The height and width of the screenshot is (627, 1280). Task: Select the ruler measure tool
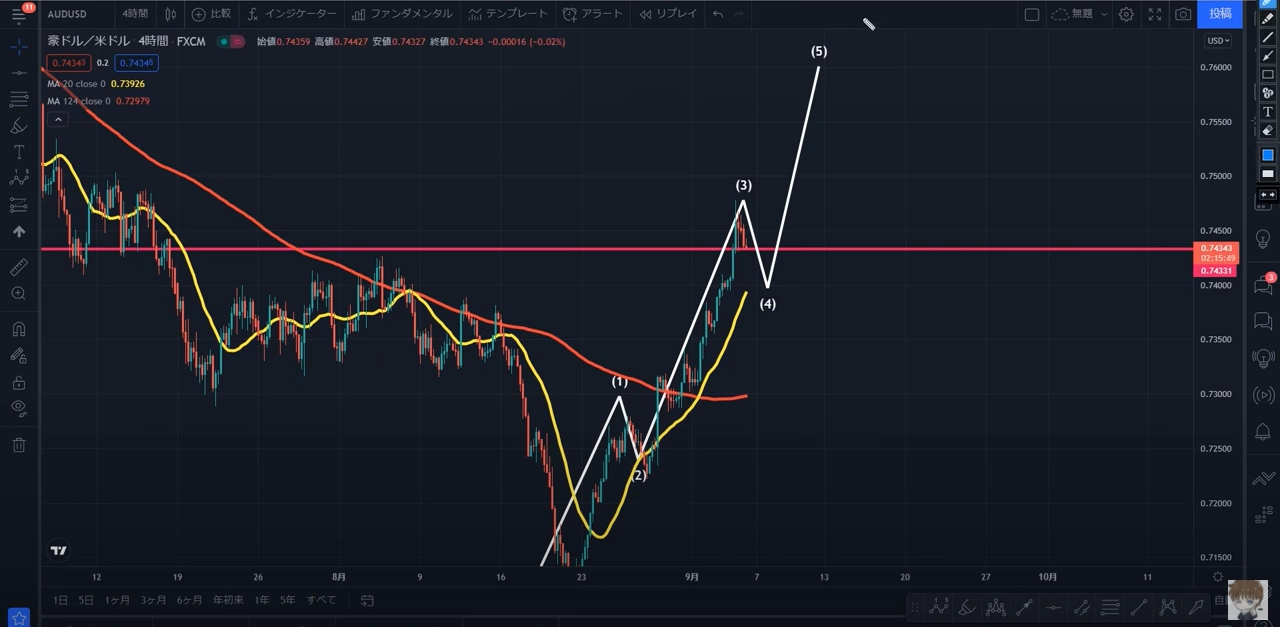click(x=18, y=267)
